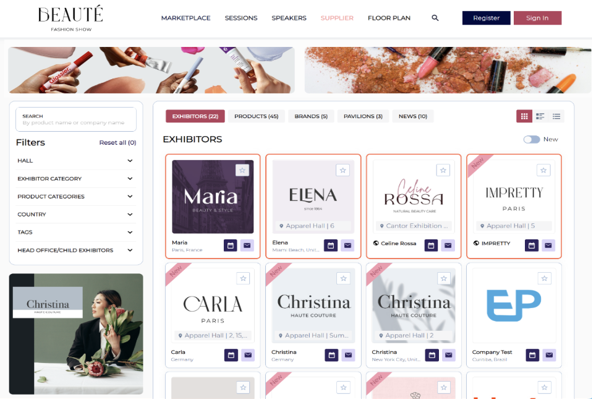Open the Christina sidebar advertisement image
Viewport: 592px width, 399px height.
tap(76, 334)
